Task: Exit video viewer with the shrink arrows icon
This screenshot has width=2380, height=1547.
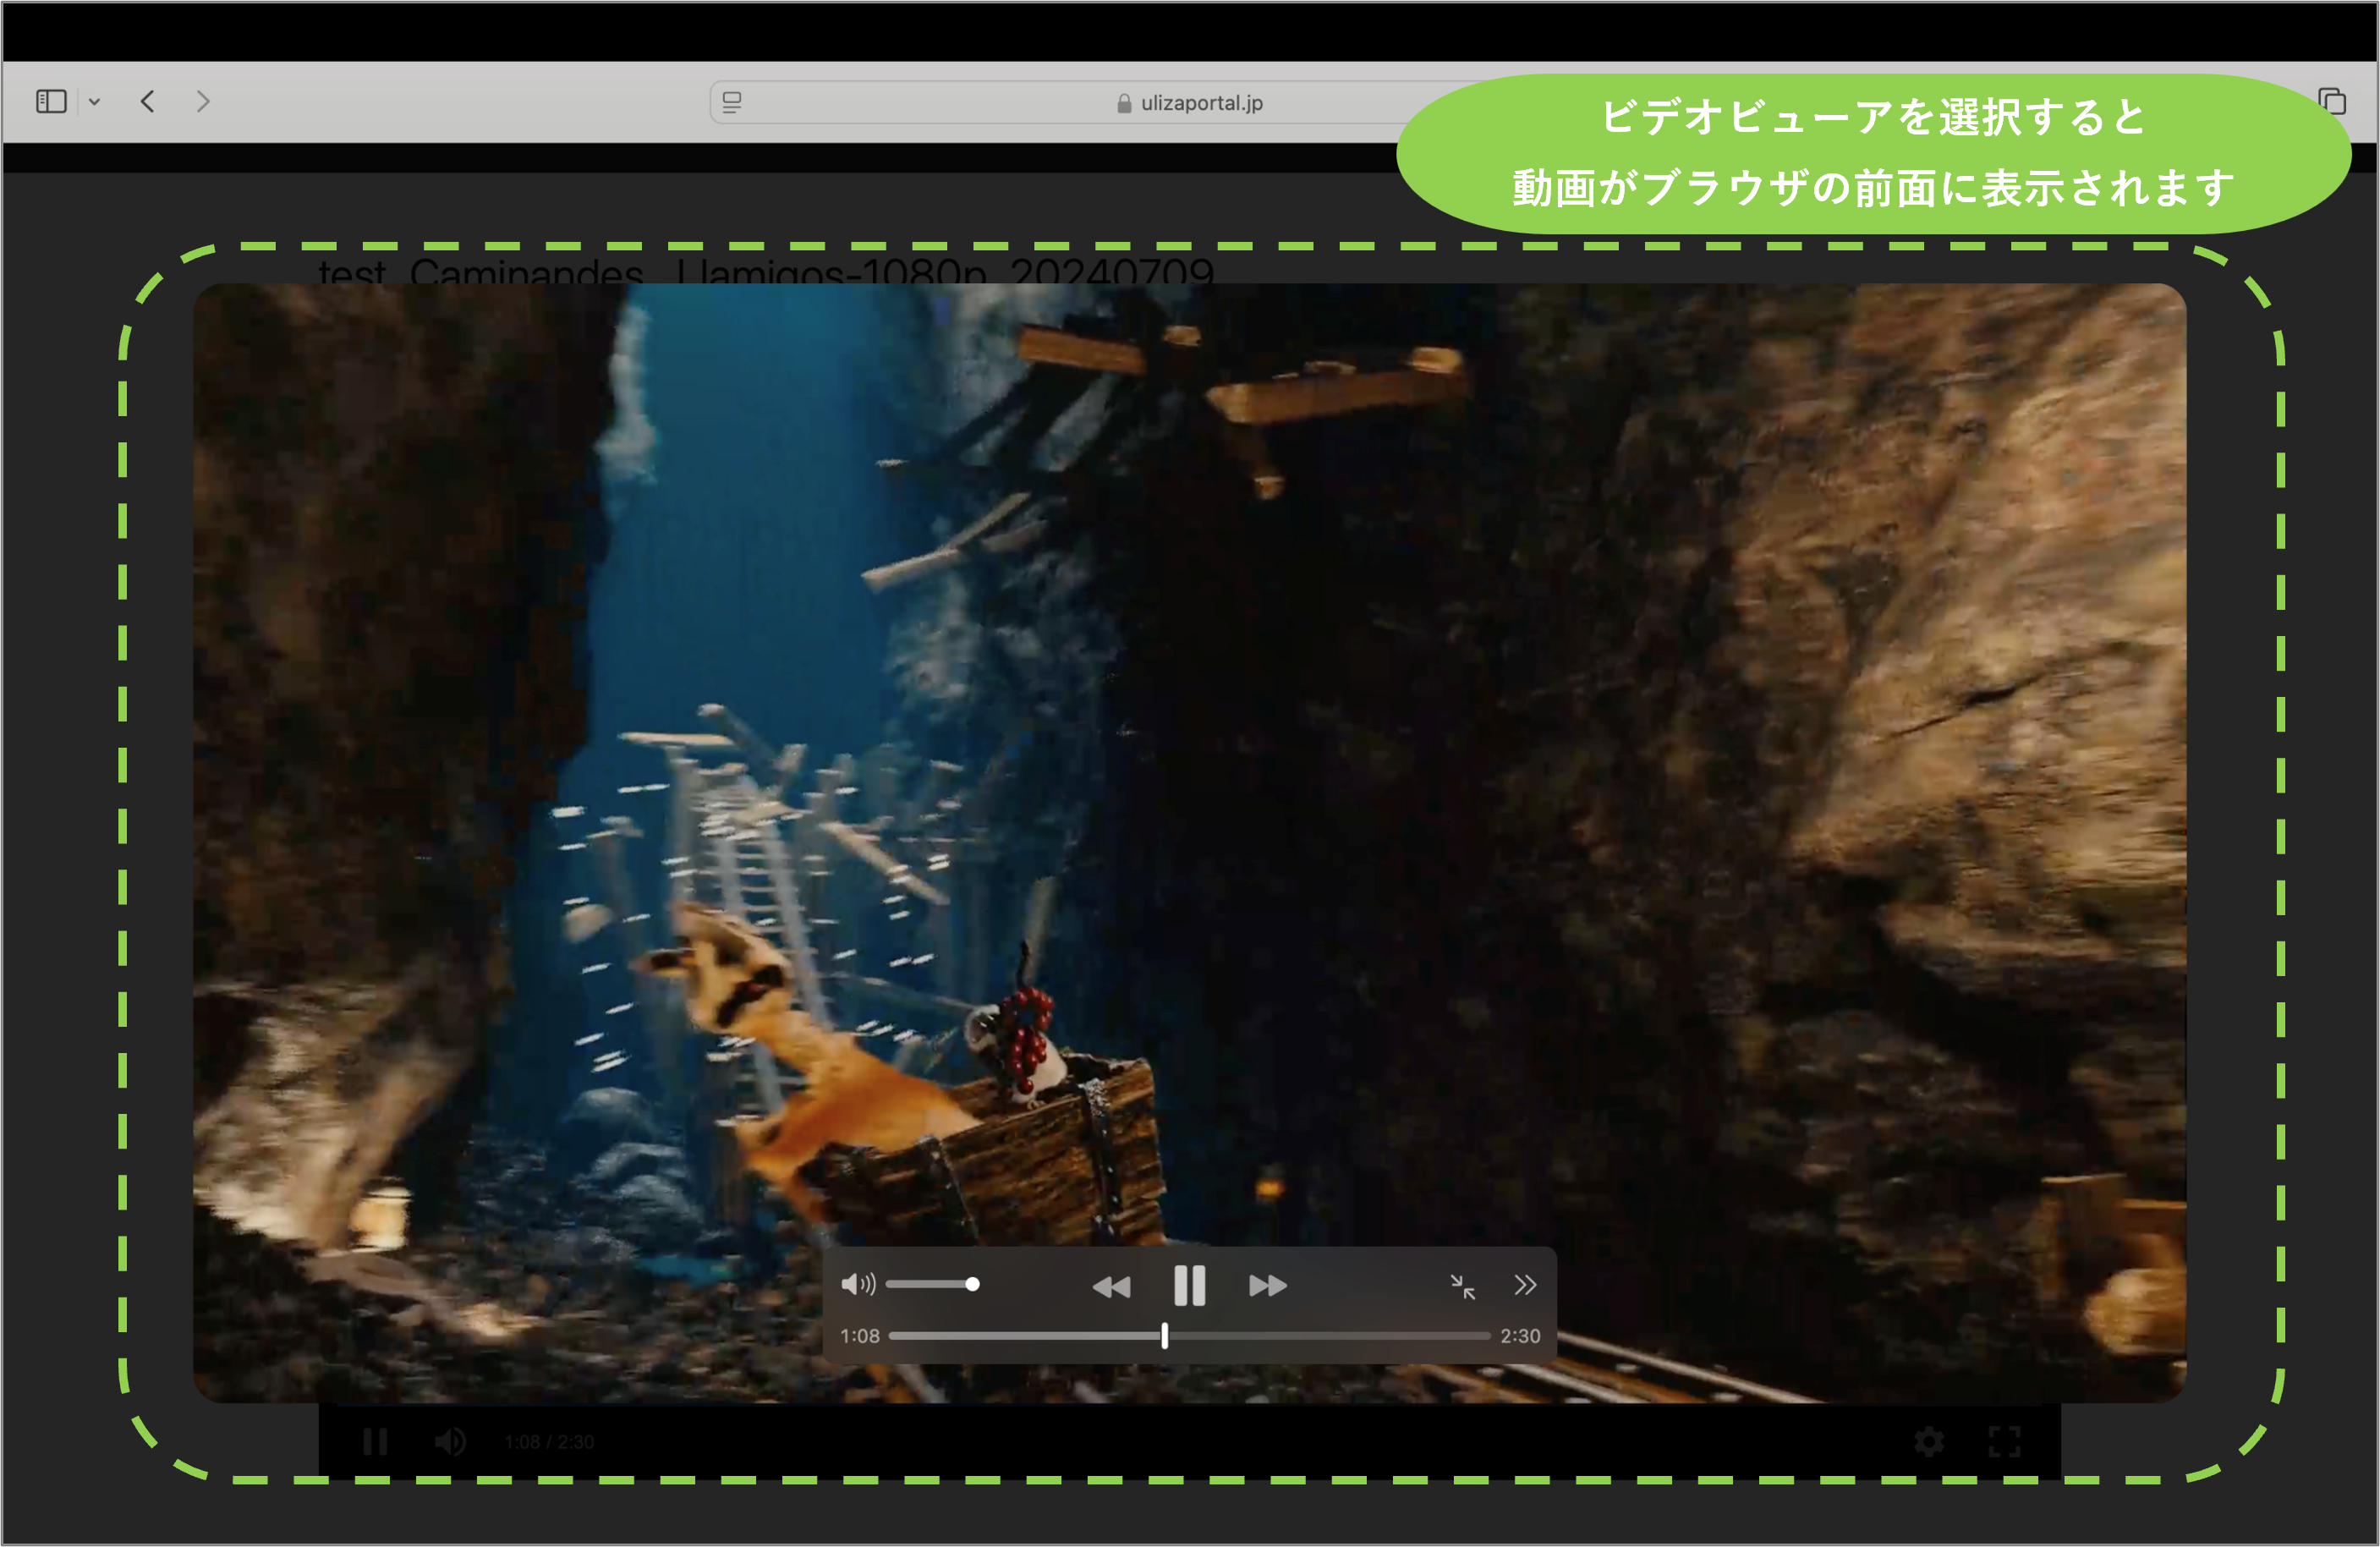Action: click(1463, 1287)
